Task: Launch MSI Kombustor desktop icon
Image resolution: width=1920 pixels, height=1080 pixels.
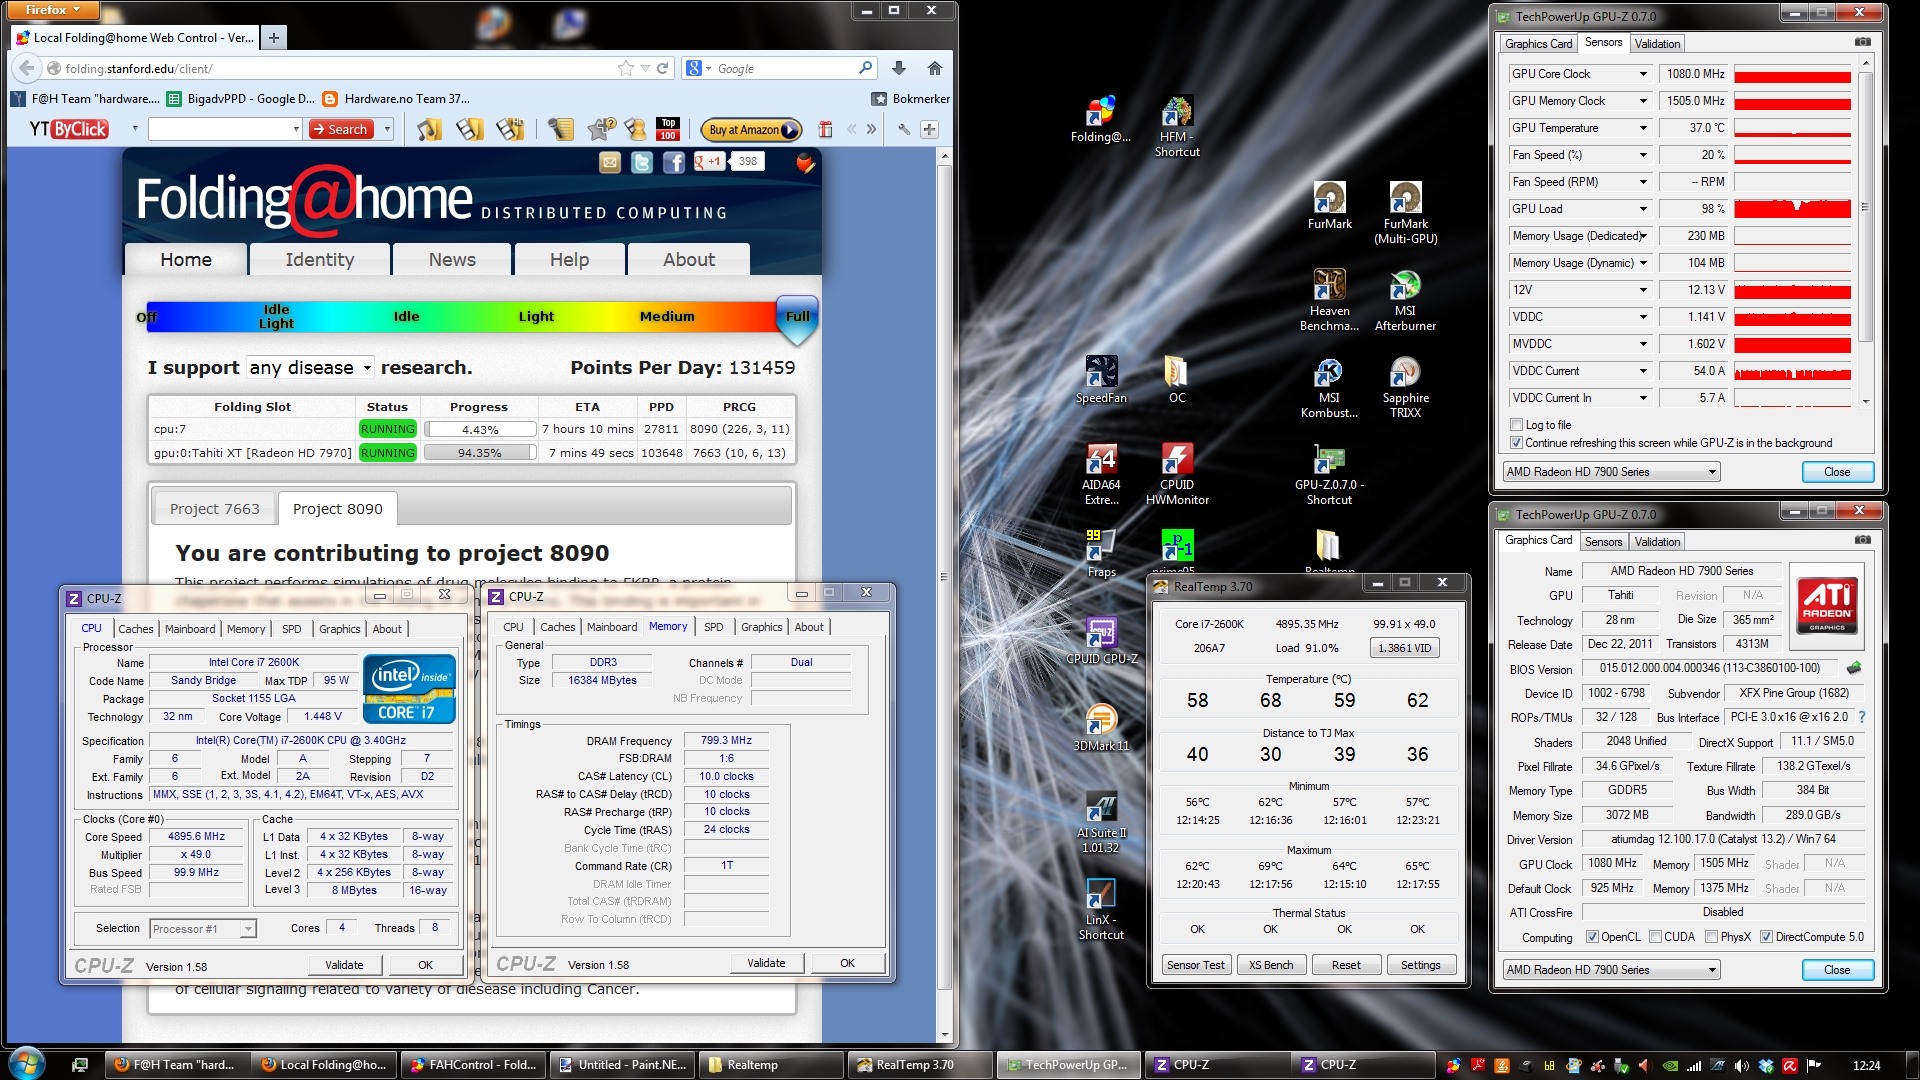Action: [1329, 388]
